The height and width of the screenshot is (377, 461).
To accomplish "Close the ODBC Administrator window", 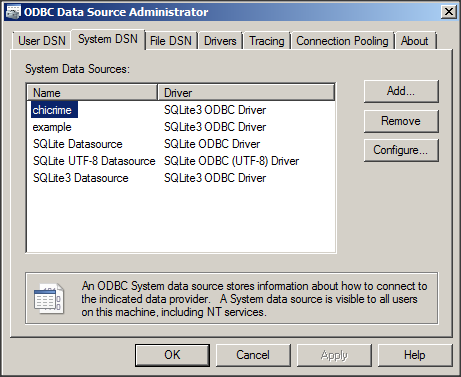I will tap(449, 12).
